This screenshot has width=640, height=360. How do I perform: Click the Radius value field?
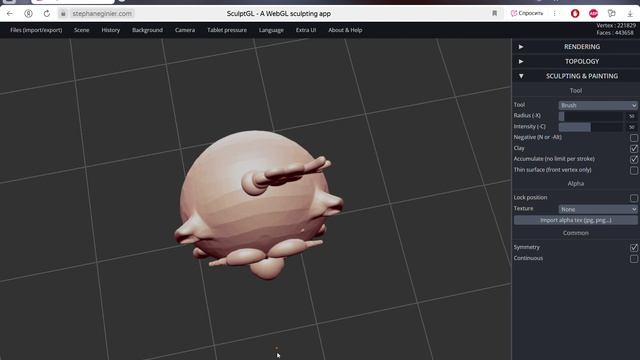[631, 116]
